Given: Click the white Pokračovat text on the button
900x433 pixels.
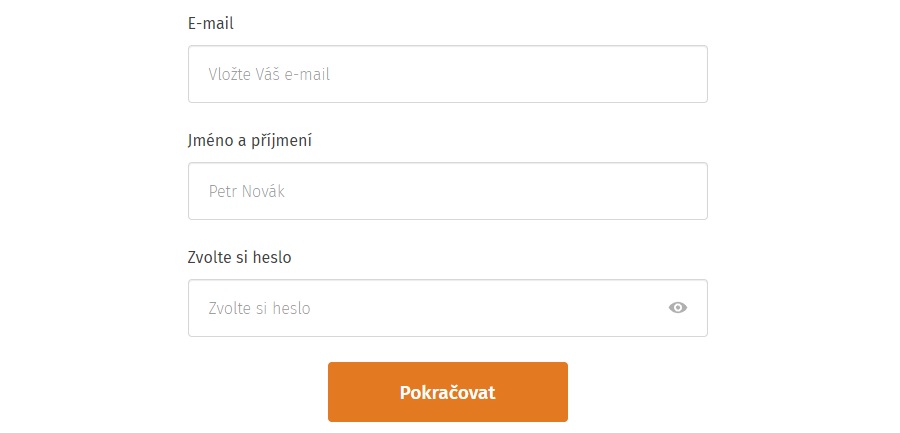Looking at the screenshot, I should coord(448,393).
